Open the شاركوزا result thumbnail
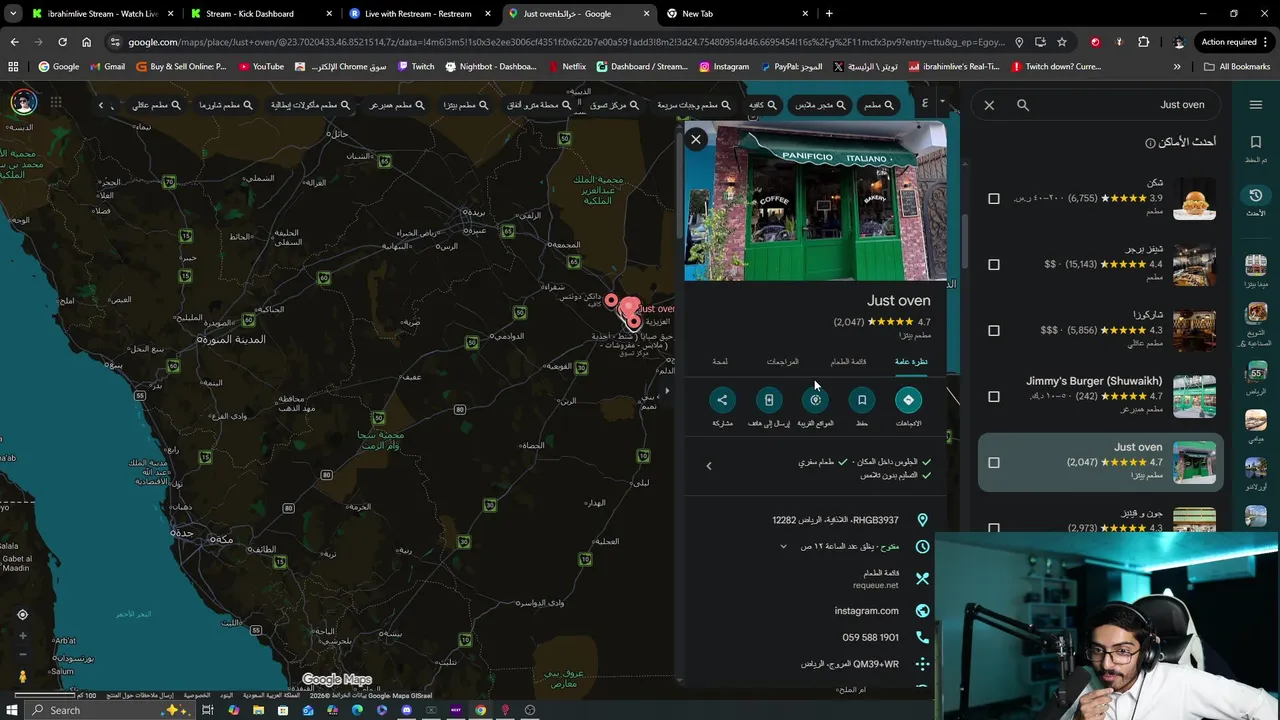Viewport: 1280px width, 720px height. pyautogui.click(x=1194, y=331)
